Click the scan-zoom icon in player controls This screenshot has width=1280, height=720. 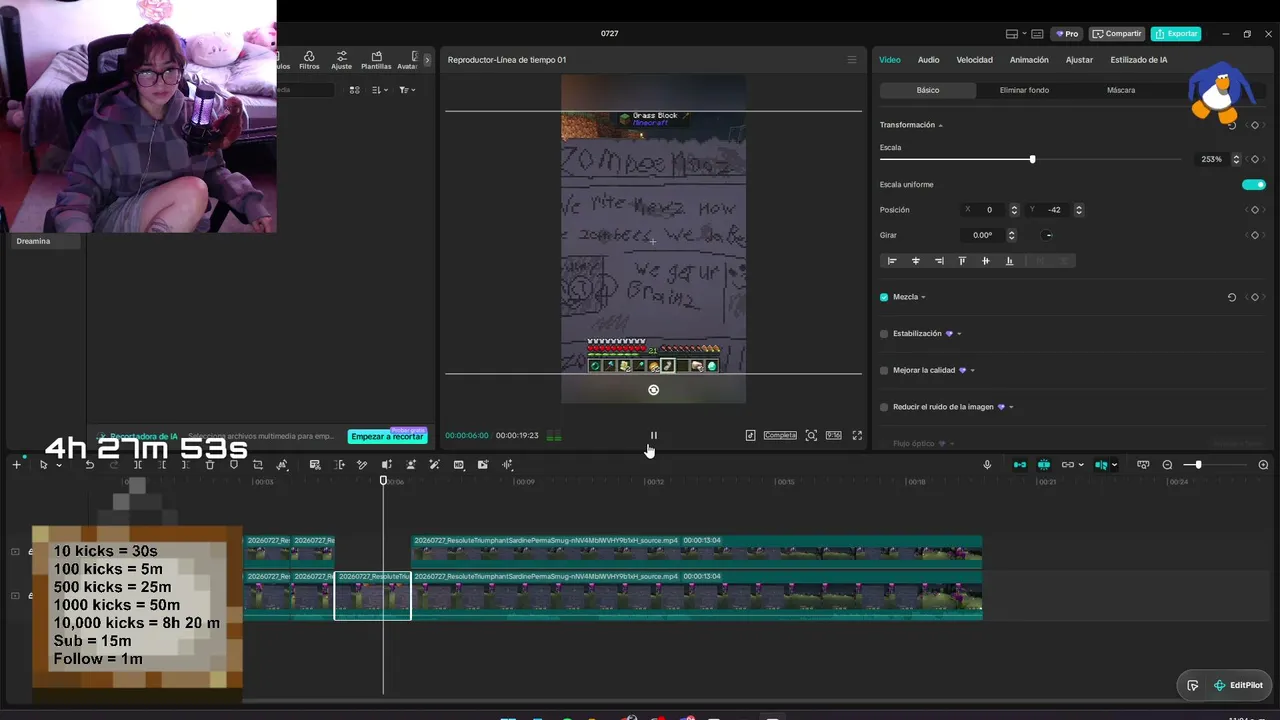tap(811, 436)
